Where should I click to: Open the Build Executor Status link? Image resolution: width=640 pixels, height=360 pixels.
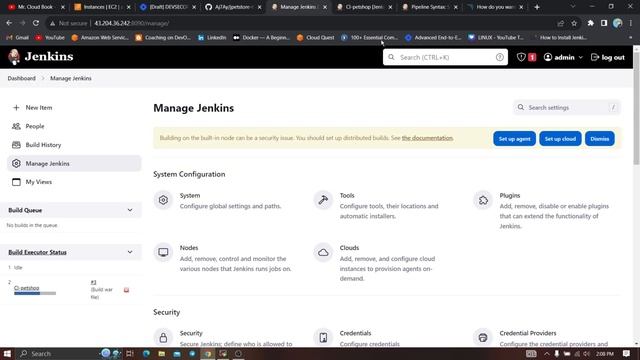click(38, 252)
